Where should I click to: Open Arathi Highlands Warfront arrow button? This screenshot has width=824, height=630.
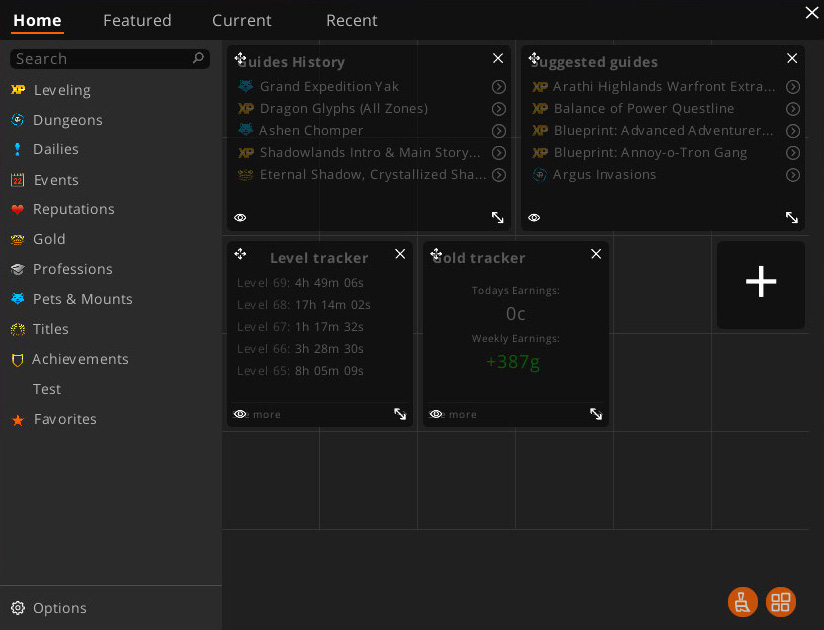click(x=793, y=87)
